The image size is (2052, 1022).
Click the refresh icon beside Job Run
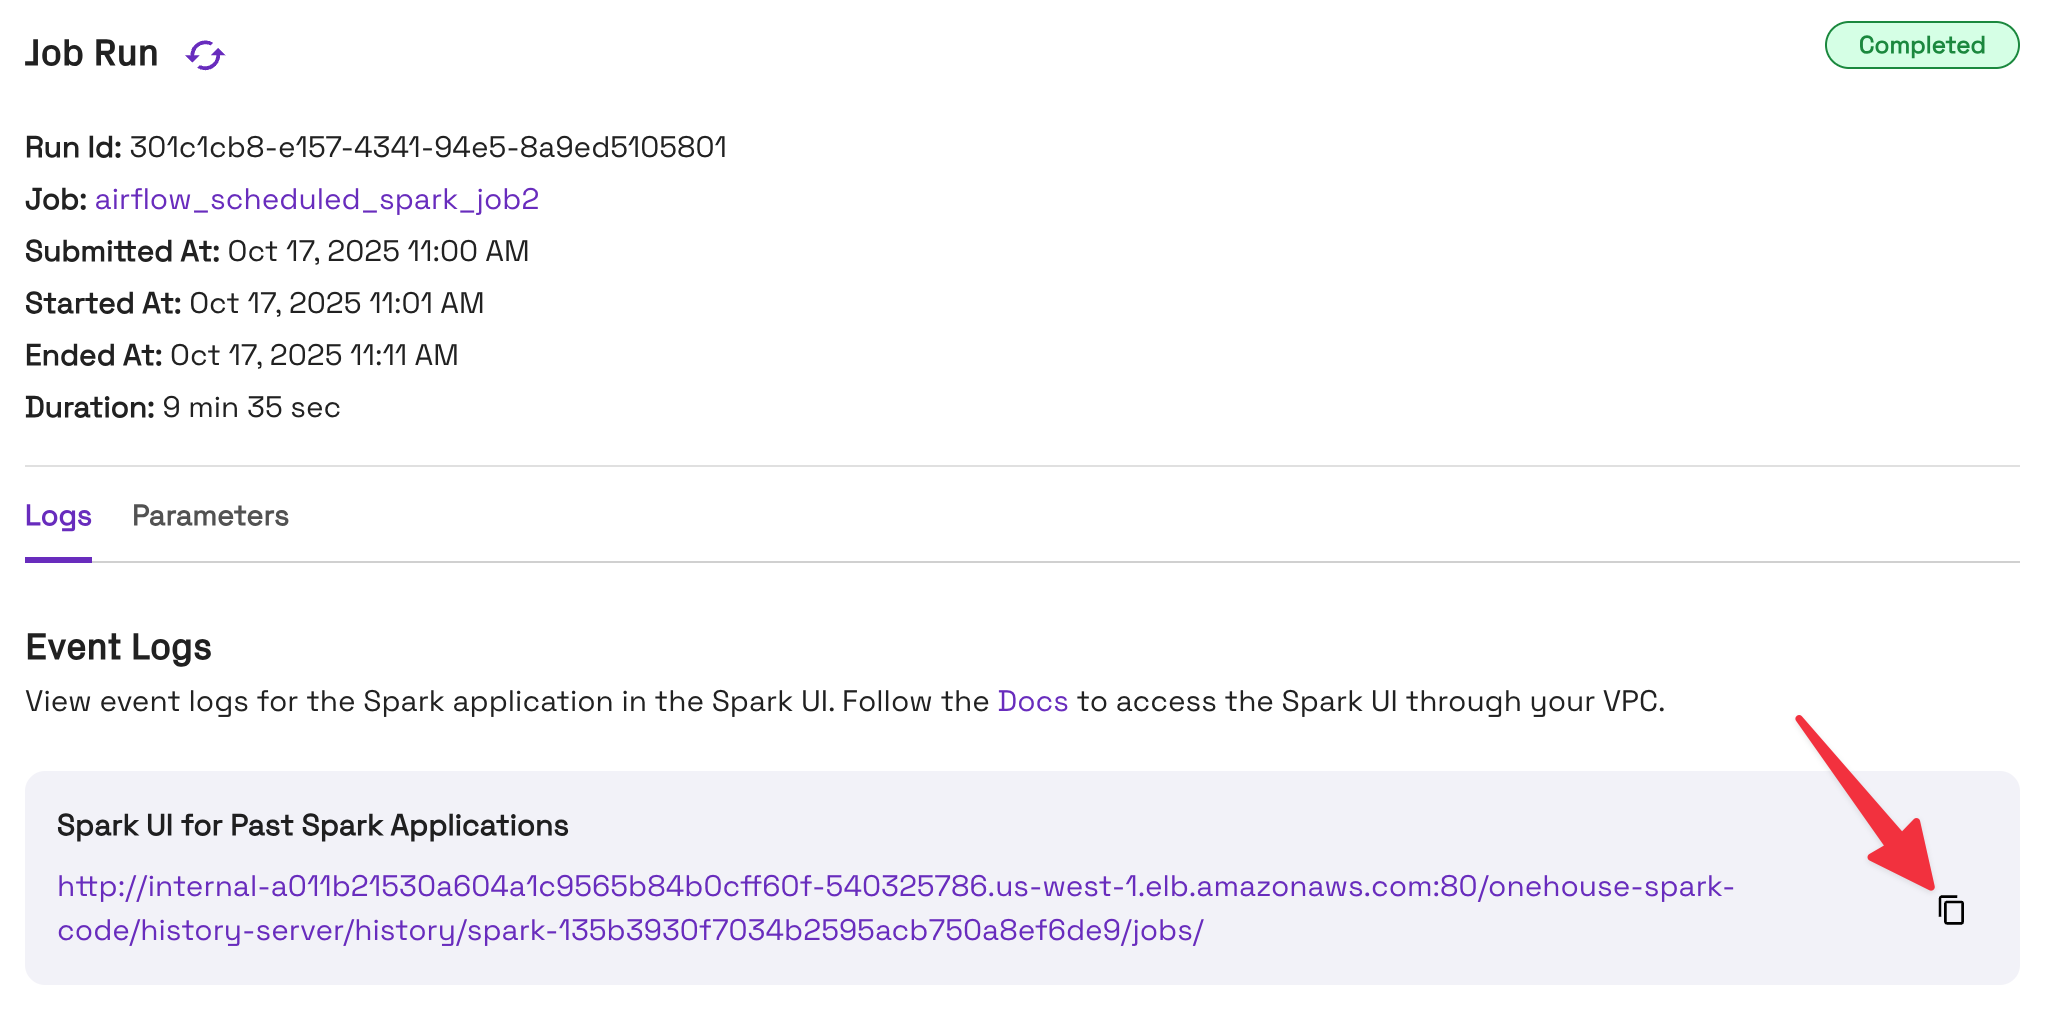coord(205,55)
